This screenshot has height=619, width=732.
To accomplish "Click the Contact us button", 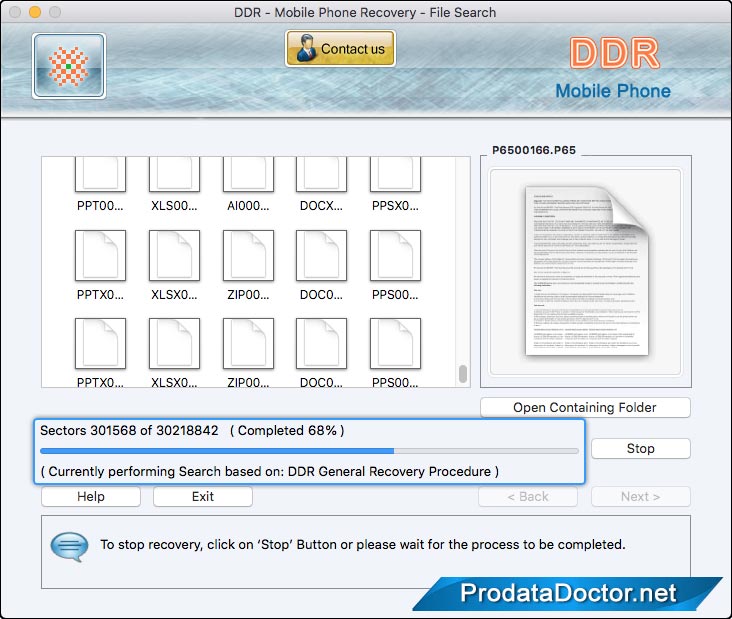I will [340, 49].
